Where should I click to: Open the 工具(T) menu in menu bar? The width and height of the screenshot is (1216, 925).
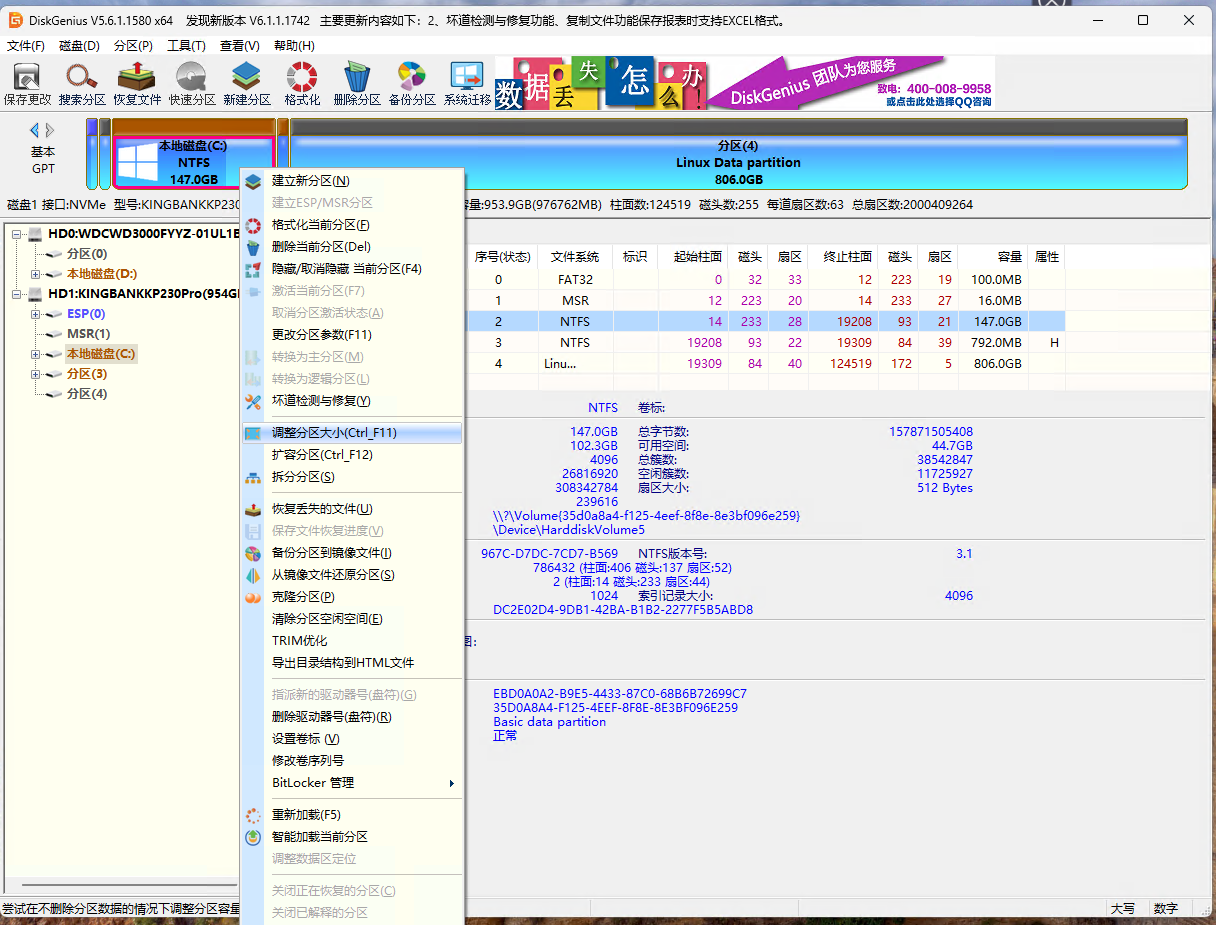[x=186, y=46]
